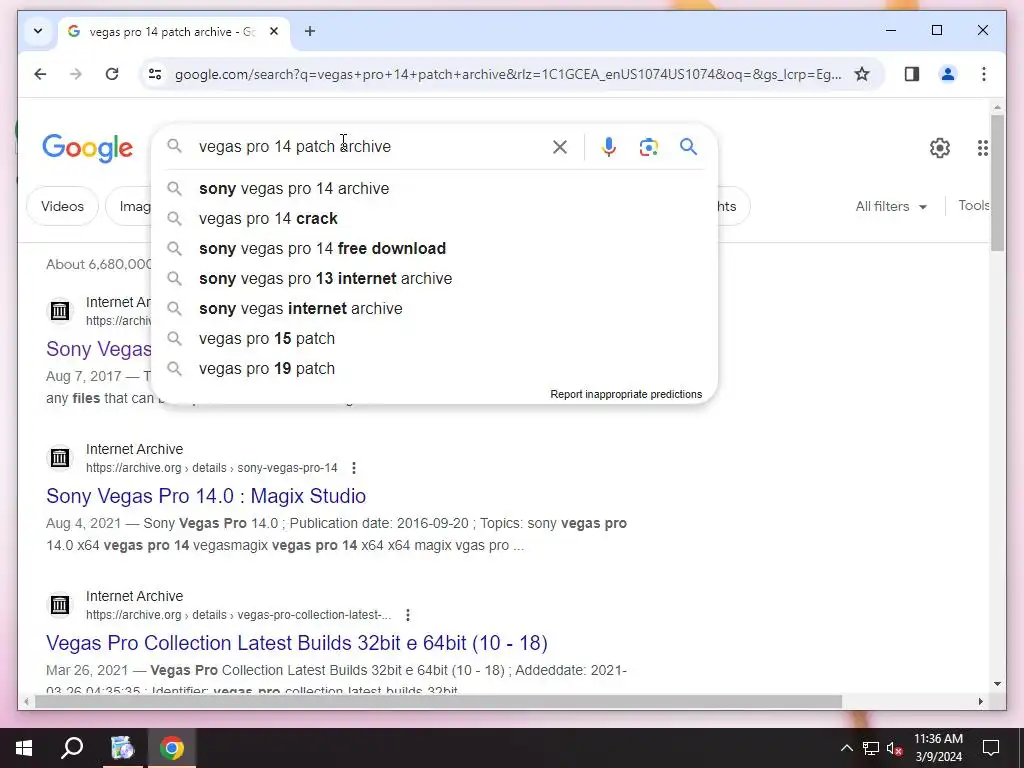Choose suggestion vegas pro 15 patch

pos(434,339)
